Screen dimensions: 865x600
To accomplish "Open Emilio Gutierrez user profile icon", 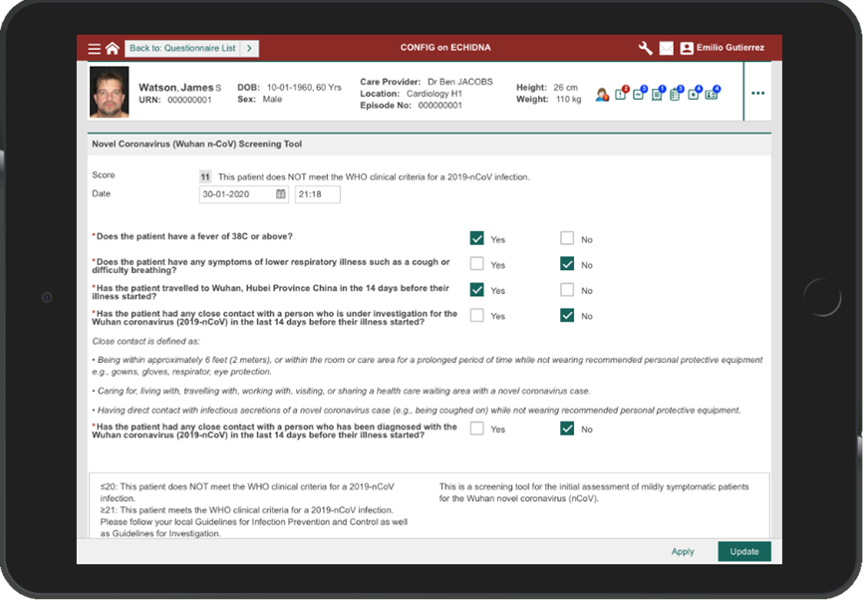I will tap(687, 48).
